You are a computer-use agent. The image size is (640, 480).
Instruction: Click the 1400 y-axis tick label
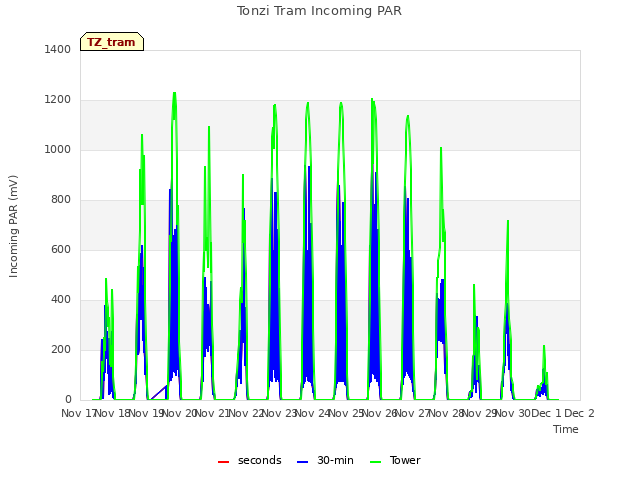58,49
